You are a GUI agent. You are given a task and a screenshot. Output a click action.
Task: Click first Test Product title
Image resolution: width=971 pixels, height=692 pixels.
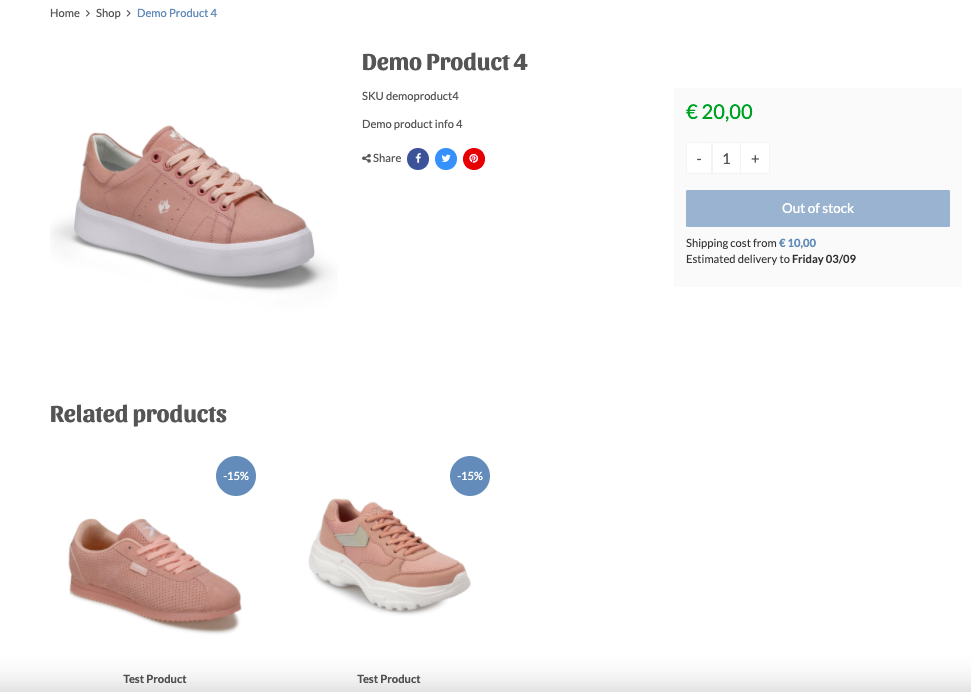(x=155, y=679)
